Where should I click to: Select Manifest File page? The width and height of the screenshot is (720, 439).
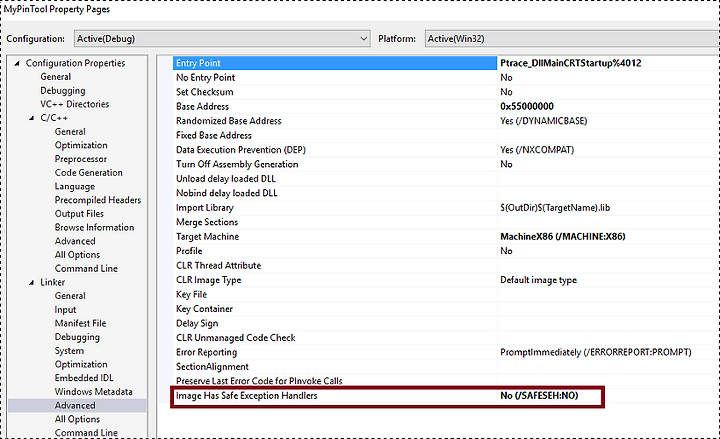[x=80, y=323]
